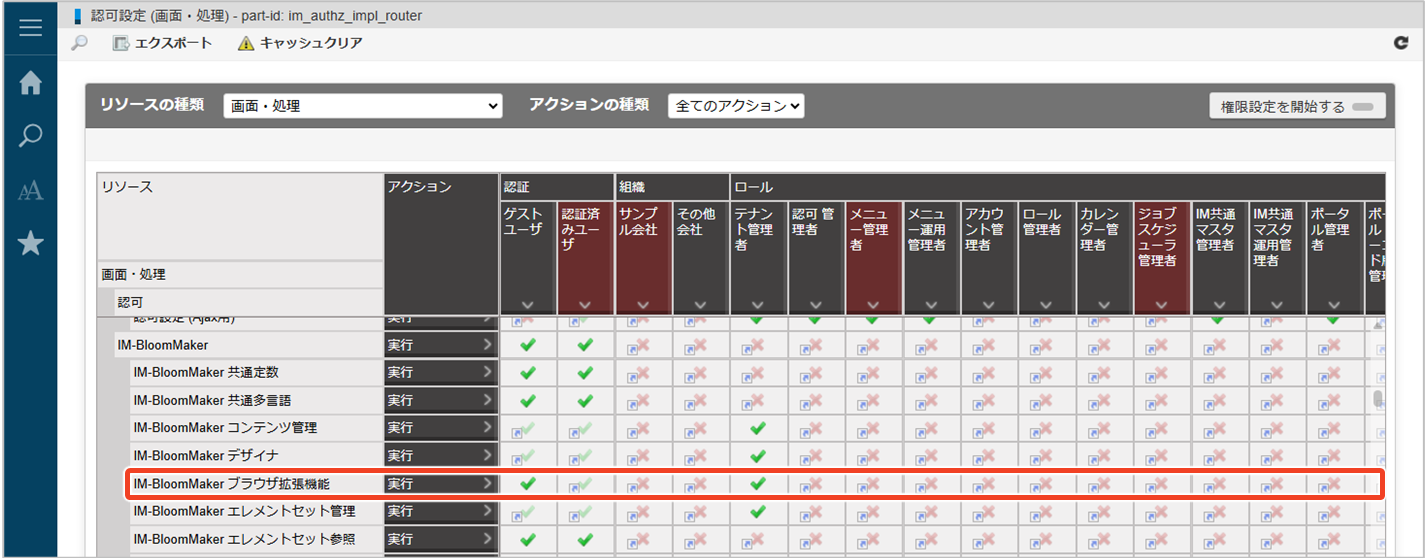Viewport: 1425px width, 558px height.
Task: Expand the メニュー管理者 column chevron
Action: (873, 305)
